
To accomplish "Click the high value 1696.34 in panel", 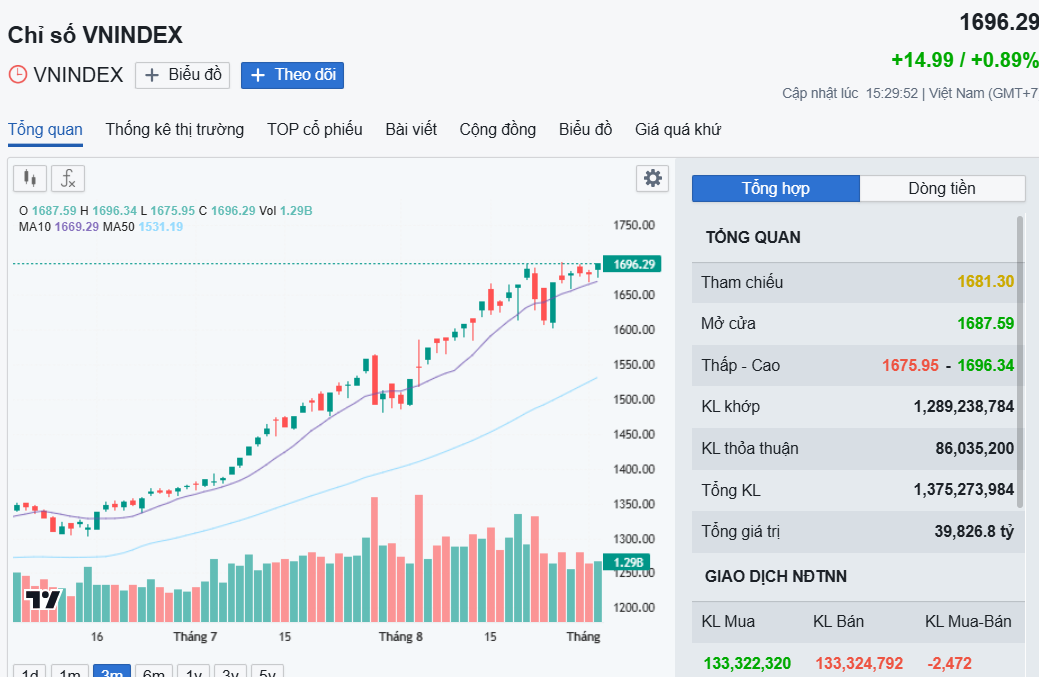I will tap(986, 365).
